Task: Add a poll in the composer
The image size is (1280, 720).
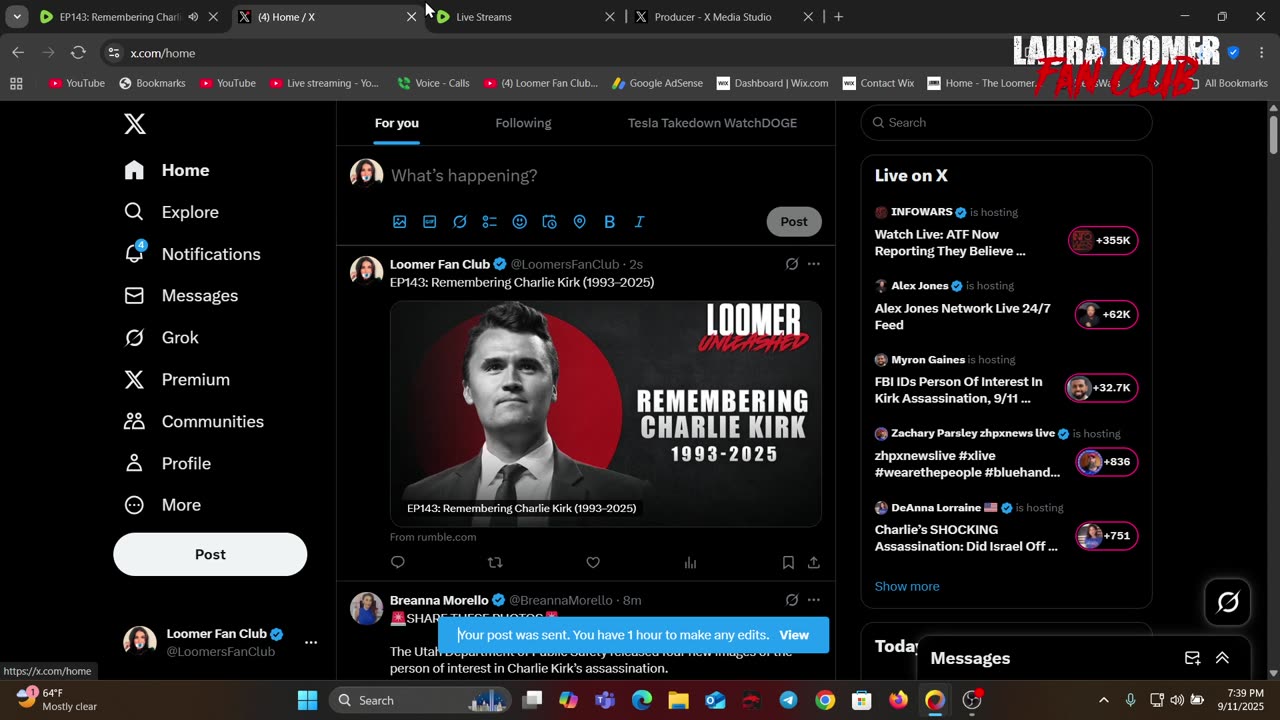Action: click(x=490, y=222)
